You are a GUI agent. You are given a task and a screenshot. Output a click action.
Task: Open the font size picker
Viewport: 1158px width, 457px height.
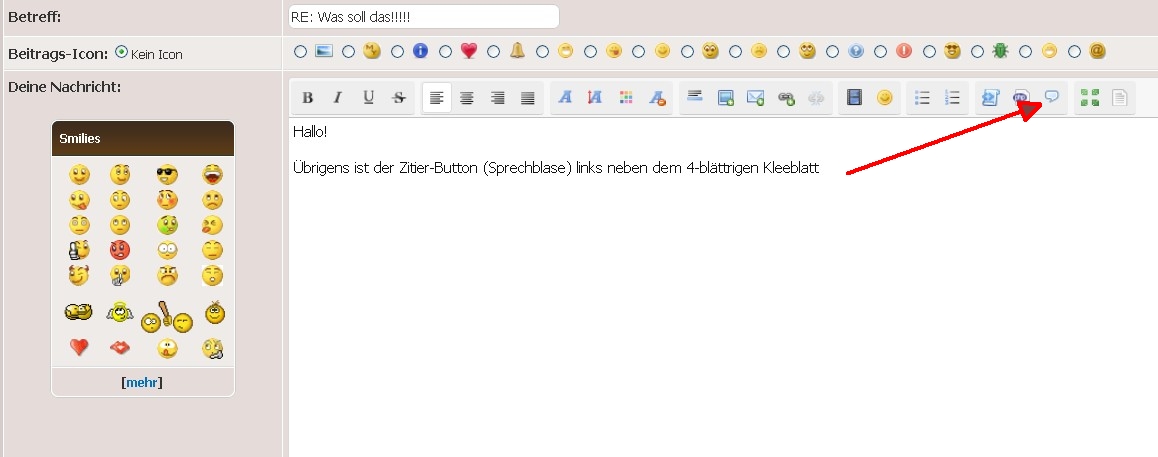point(596,98)
